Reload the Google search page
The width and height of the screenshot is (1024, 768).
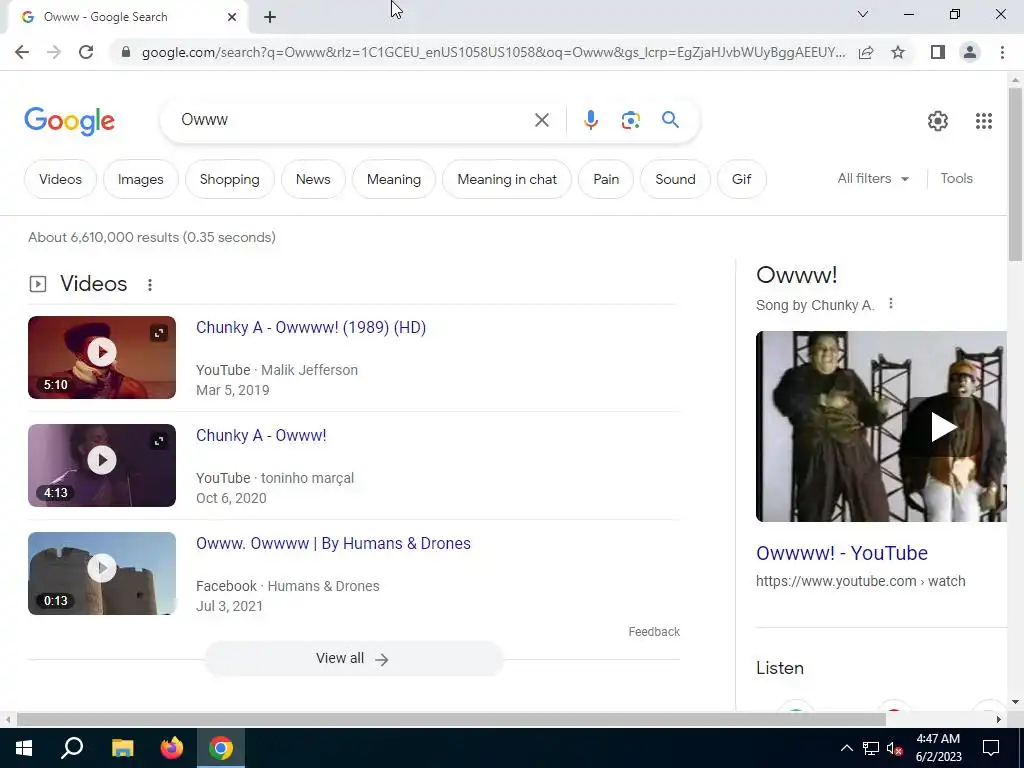coord(86,52)
